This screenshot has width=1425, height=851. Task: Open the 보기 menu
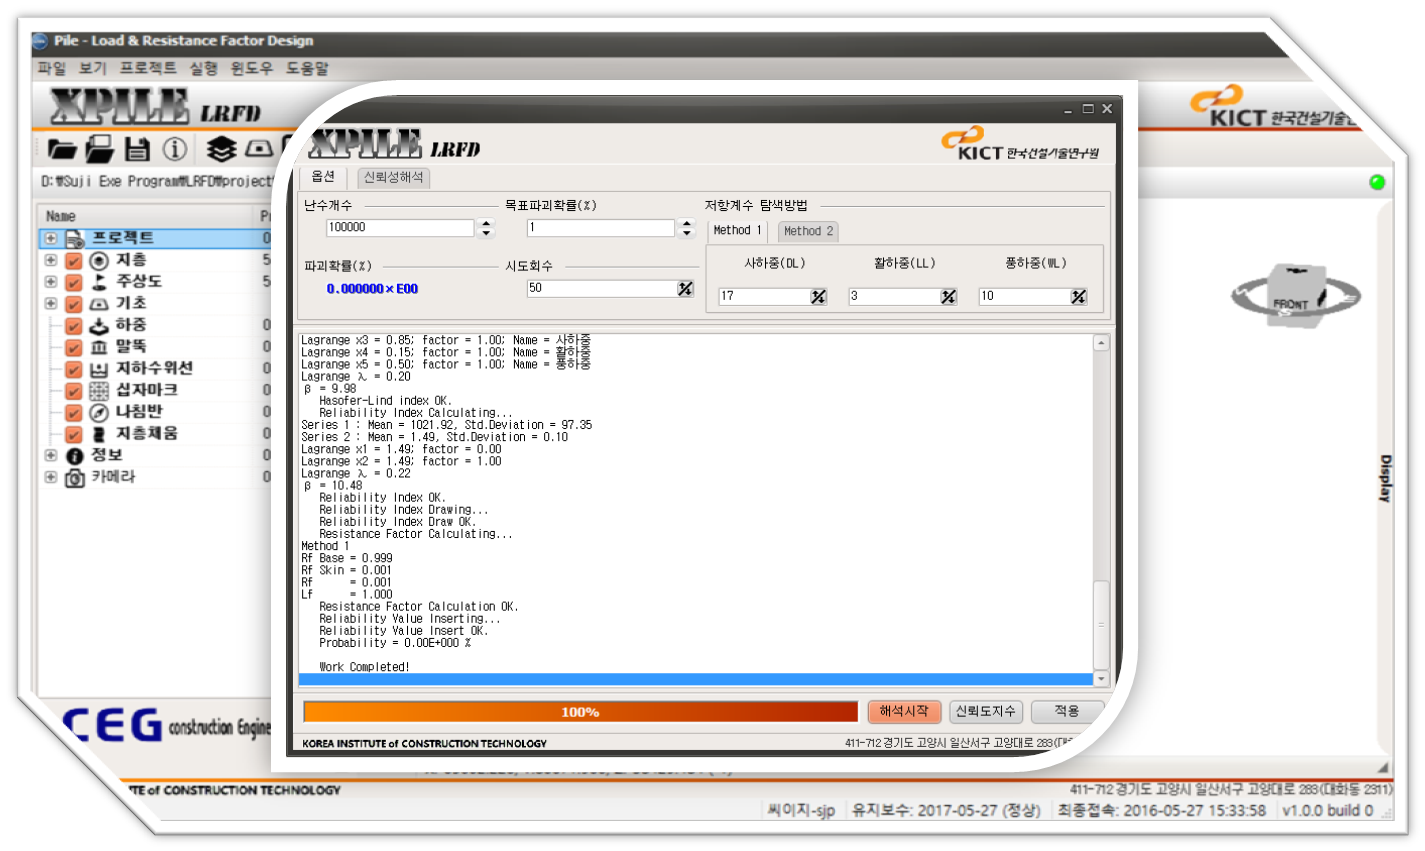click(92, 68)
